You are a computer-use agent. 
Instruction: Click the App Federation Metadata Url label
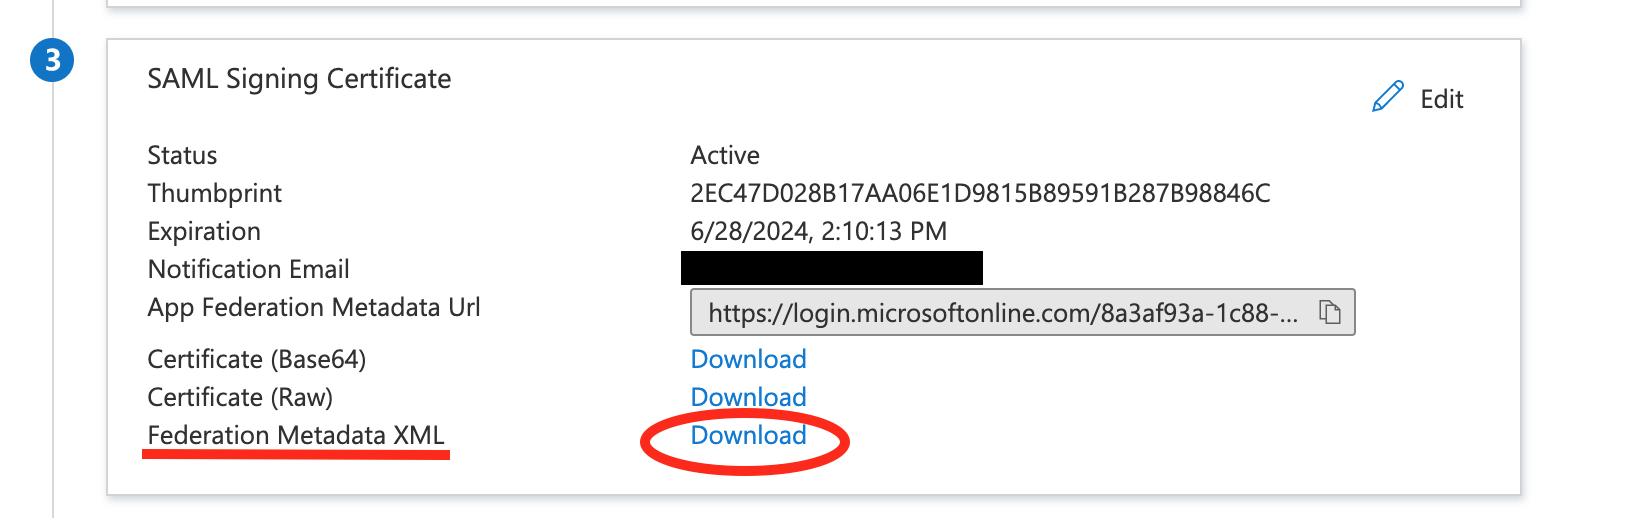314,307
